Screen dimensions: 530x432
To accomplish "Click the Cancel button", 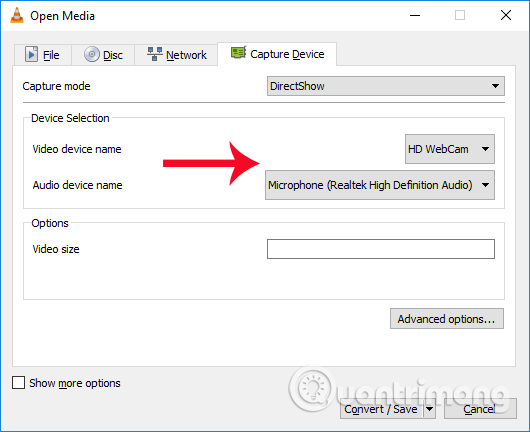I will 480,409.
